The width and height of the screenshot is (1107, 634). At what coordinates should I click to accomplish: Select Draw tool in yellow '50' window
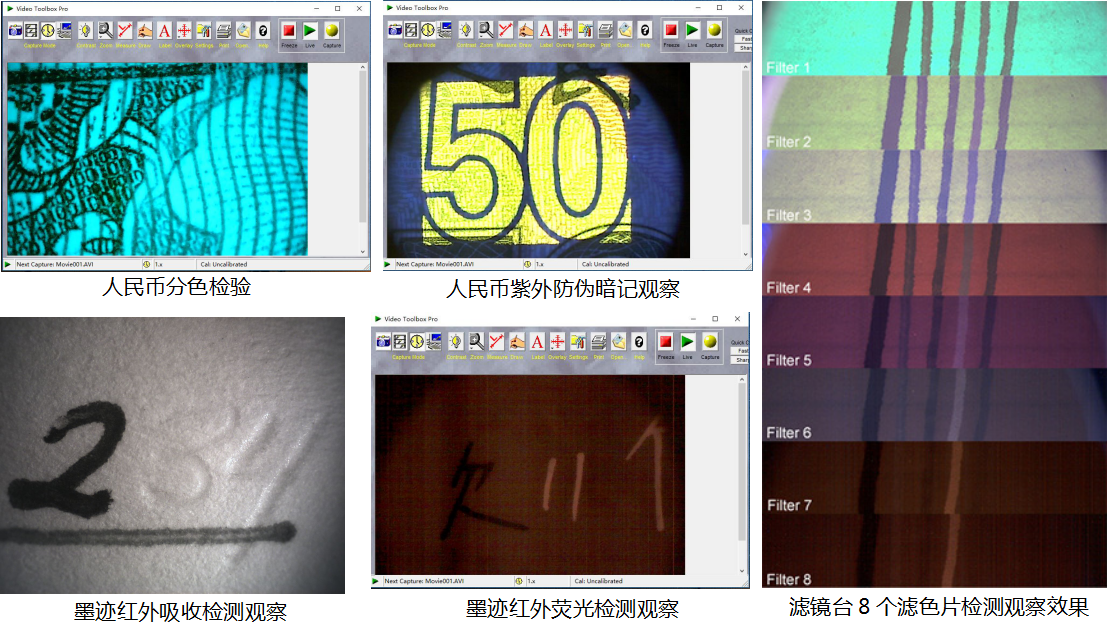coord(526,30)
